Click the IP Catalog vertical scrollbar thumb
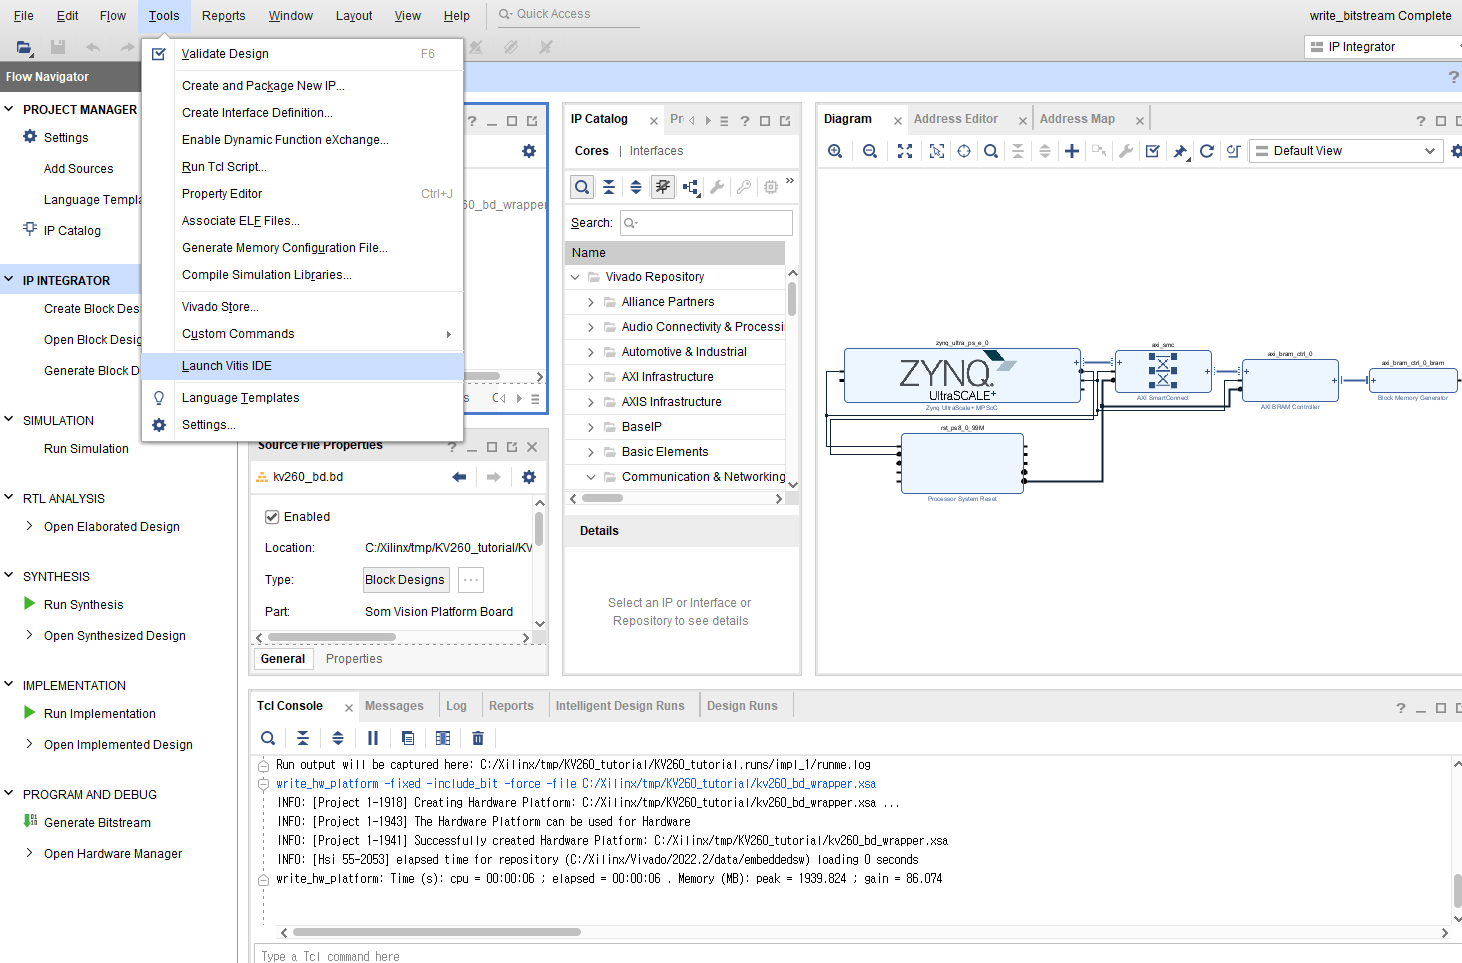1462x963 pixels. click(x=792, y=299)
